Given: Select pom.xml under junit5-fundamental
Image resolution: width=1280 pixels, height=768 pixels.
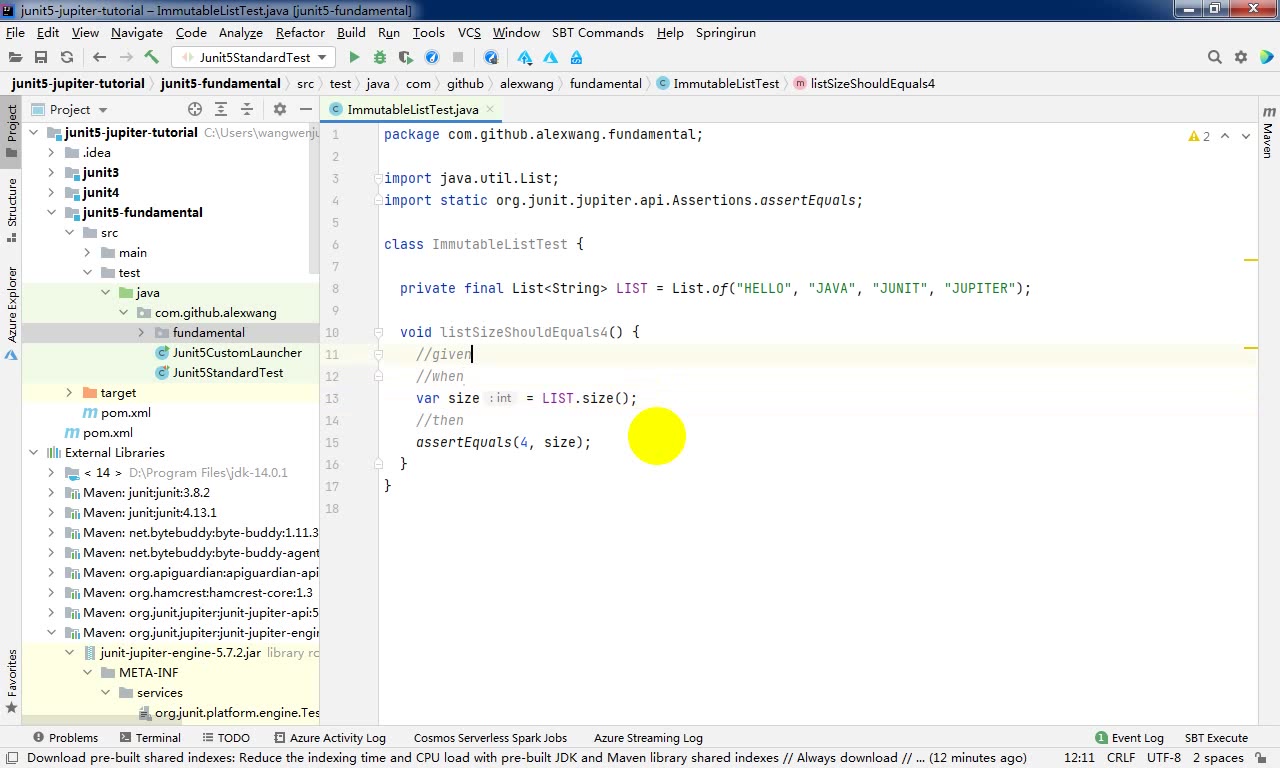Looking at the screenshot, I should click(125, 412).
